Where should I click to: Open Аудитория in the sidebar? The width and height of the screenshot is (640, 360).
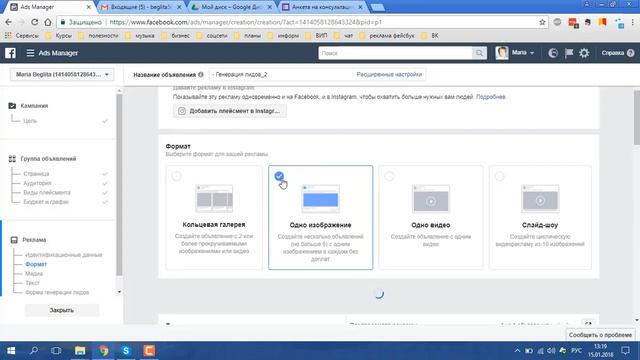37,183
